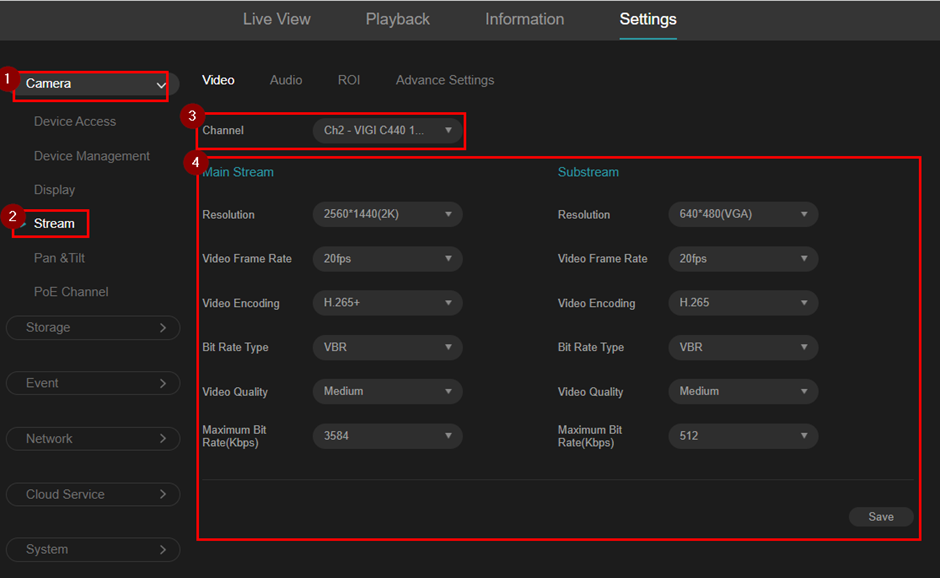Viewport: 940px width, 578px height.
Task: Open the Substream Video Encoding dropdown
Action: point(743,302)
